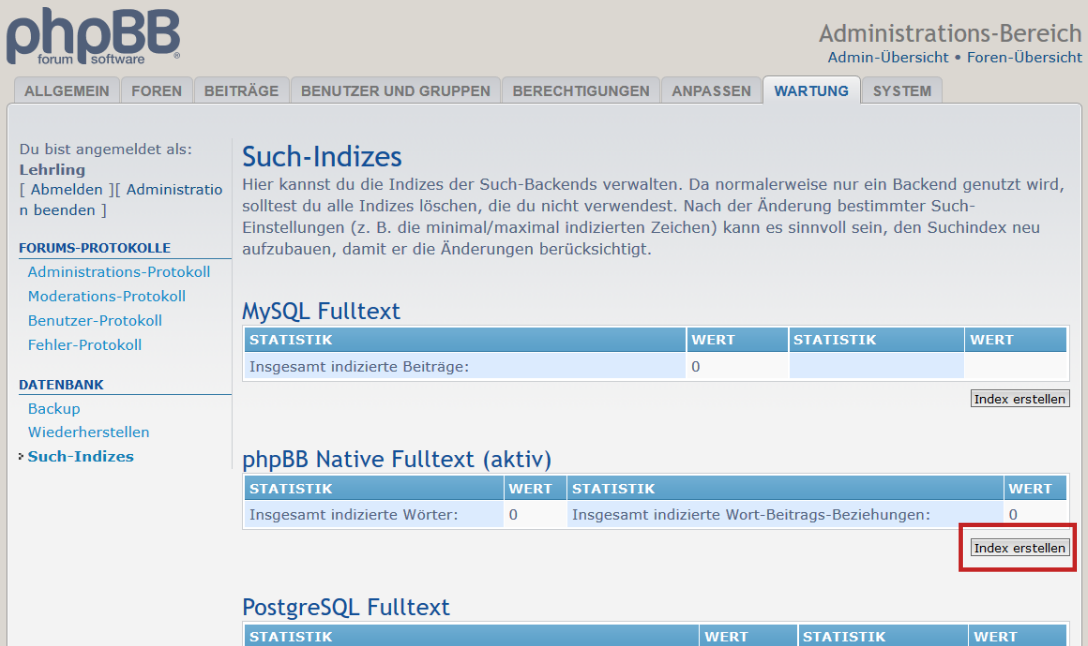Screen dimensions: 1088x646
Task: Click the value 0 beside indizierte Wörter
Action: 513,515
